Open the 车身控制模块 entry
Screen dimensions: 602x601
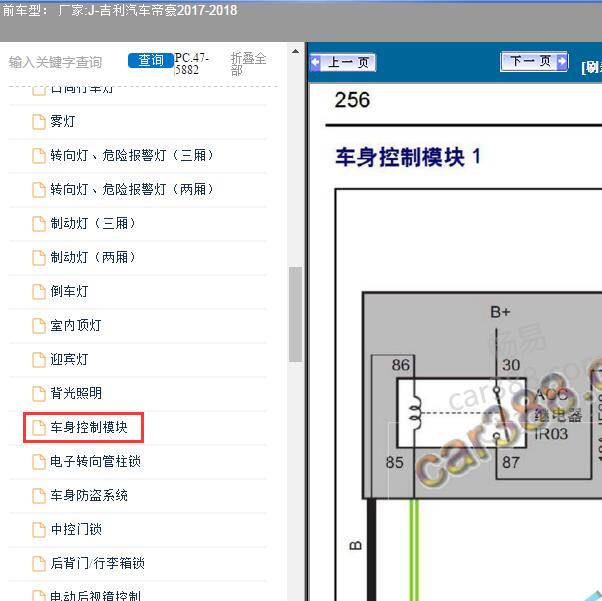(89, 427)
